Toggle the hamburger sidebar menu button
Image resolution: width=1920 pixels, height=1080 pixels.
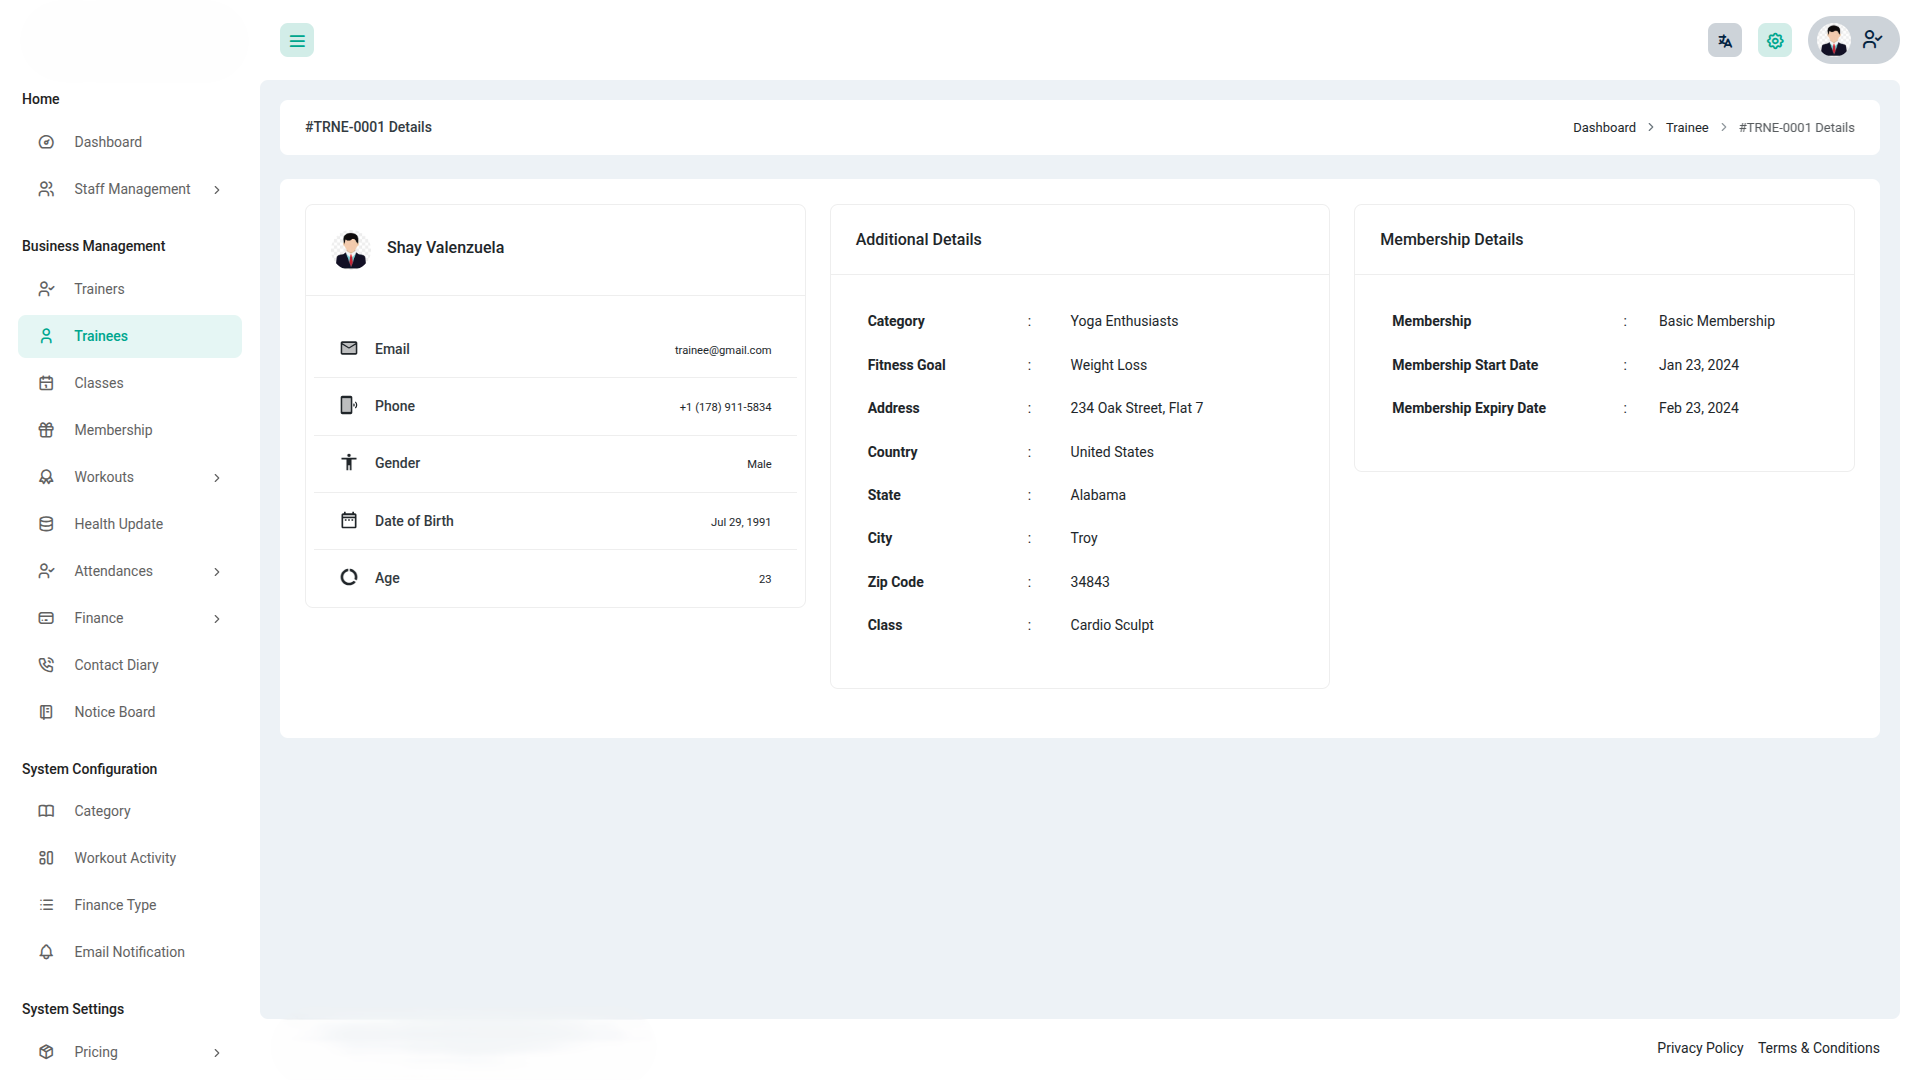pos(297,41)
